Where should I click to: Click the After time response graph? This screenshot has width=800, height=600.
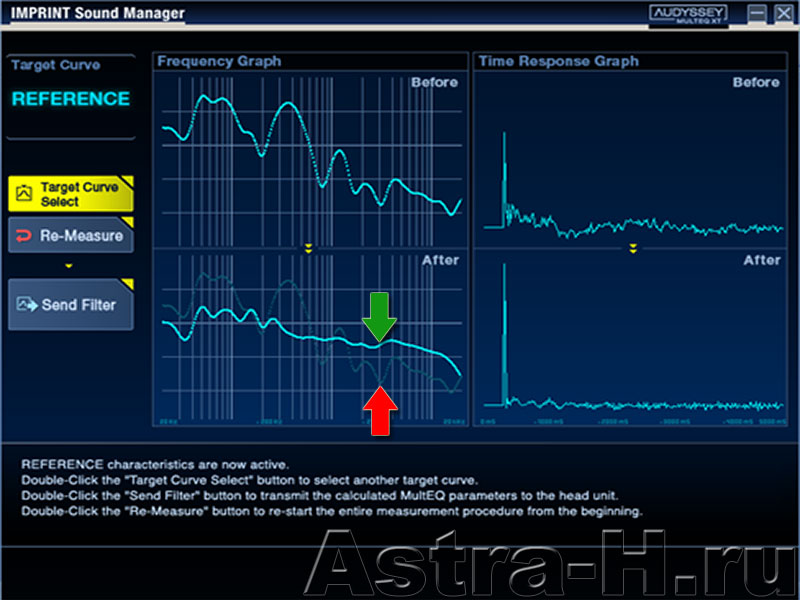tap(630, 338)
